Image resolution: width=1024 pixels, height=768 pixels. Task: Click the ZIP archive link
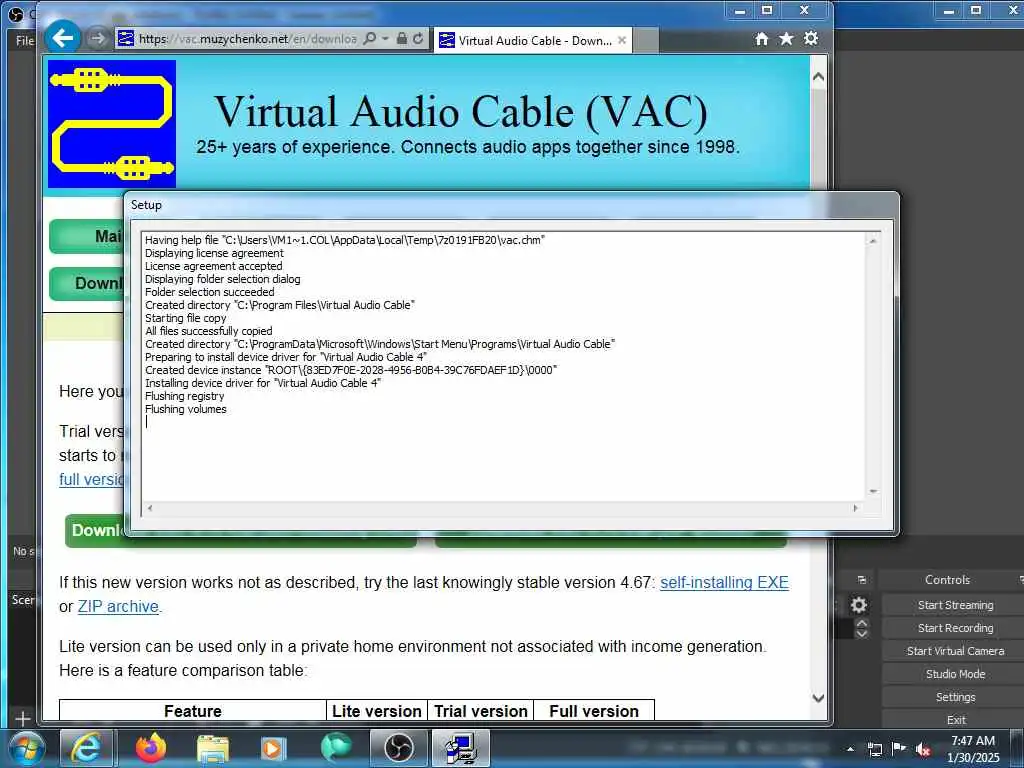pos(118,606)
